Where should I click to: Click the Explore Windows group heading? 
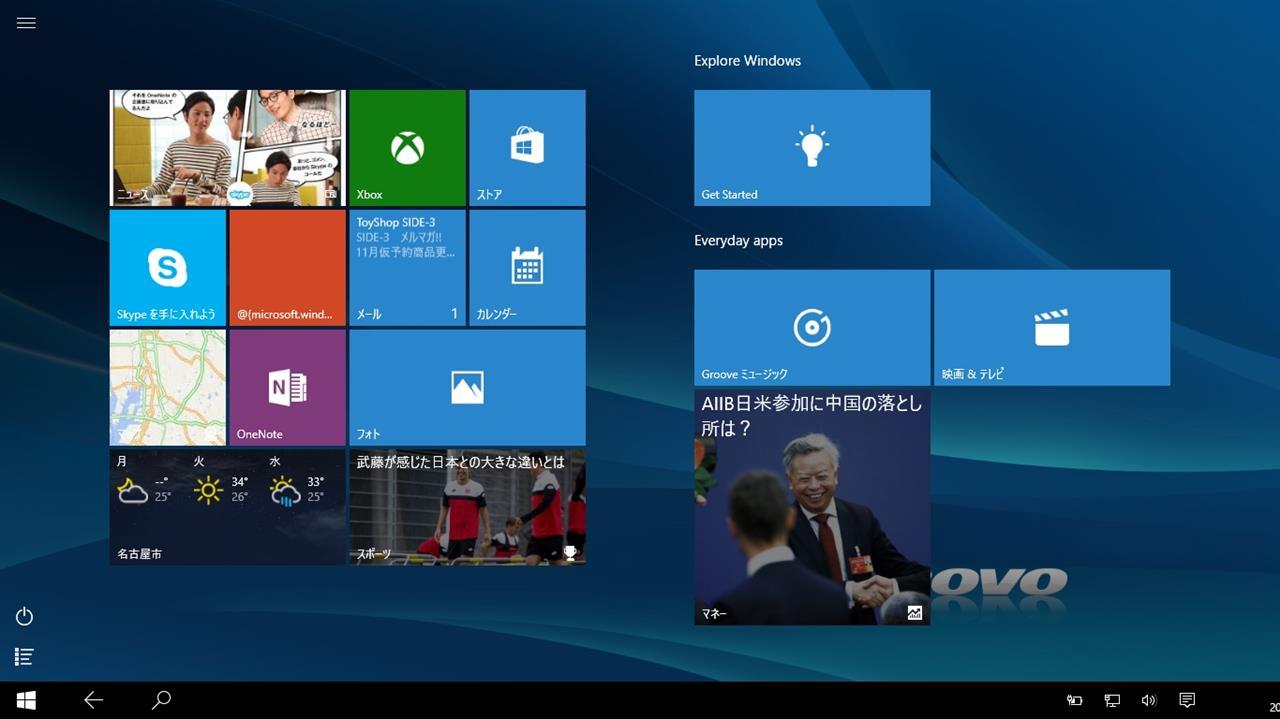click(x=747, y=61)
